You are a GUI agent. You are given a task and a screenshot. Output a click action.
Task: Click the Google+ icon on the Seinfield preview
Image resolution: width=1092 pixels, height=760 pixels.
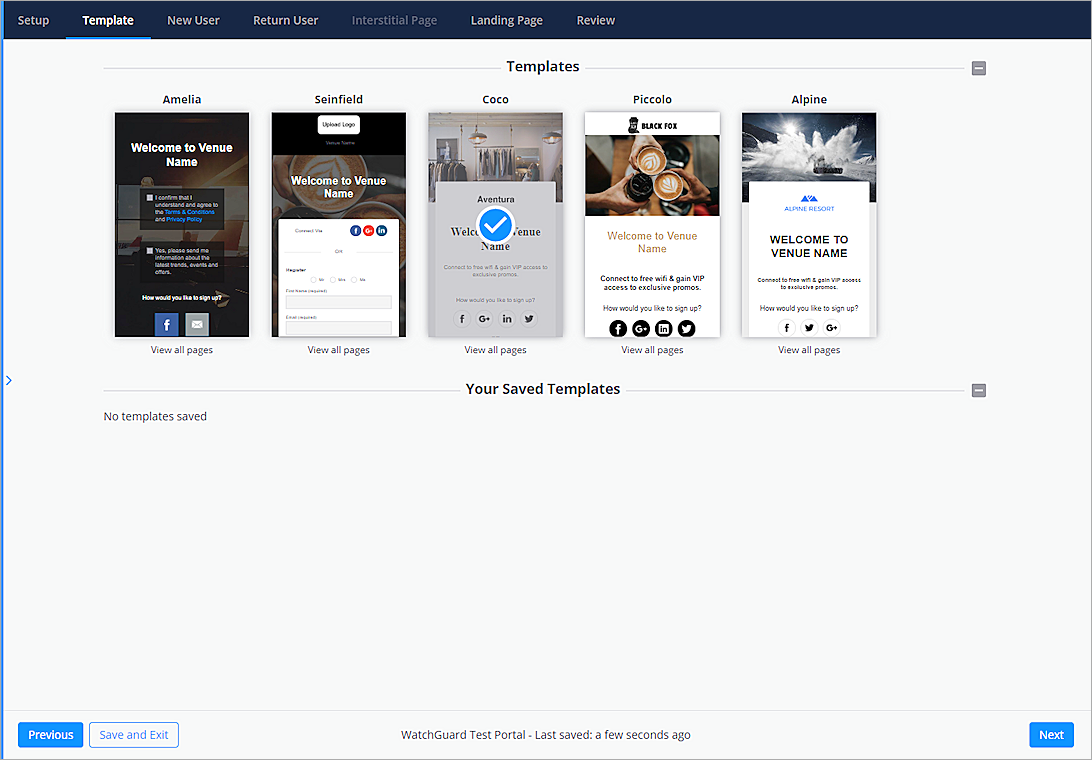click(368, 230)
